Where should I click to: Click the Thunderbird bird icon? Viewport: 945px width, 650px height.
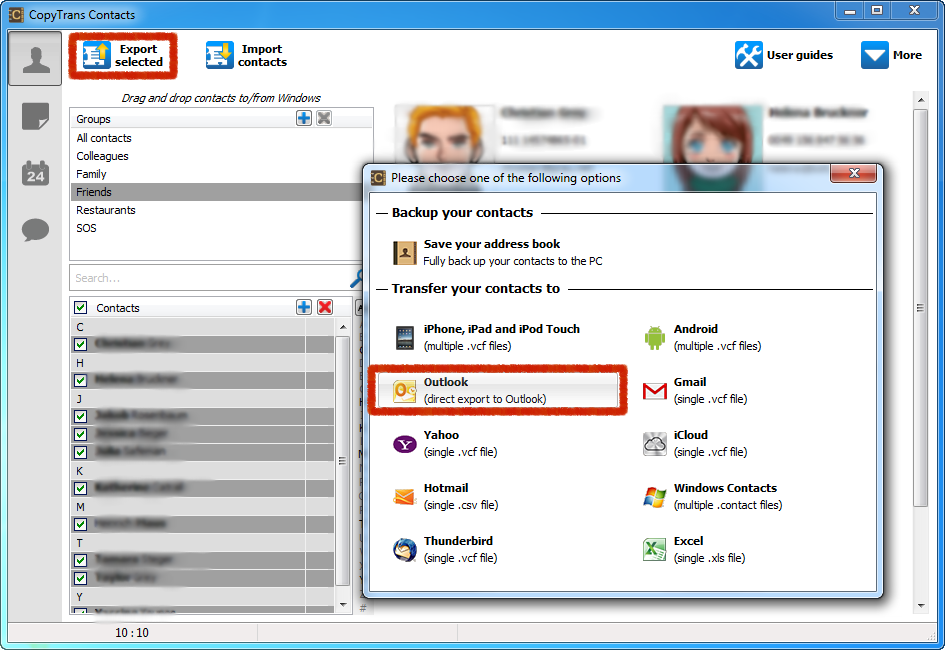click(404, 550)
